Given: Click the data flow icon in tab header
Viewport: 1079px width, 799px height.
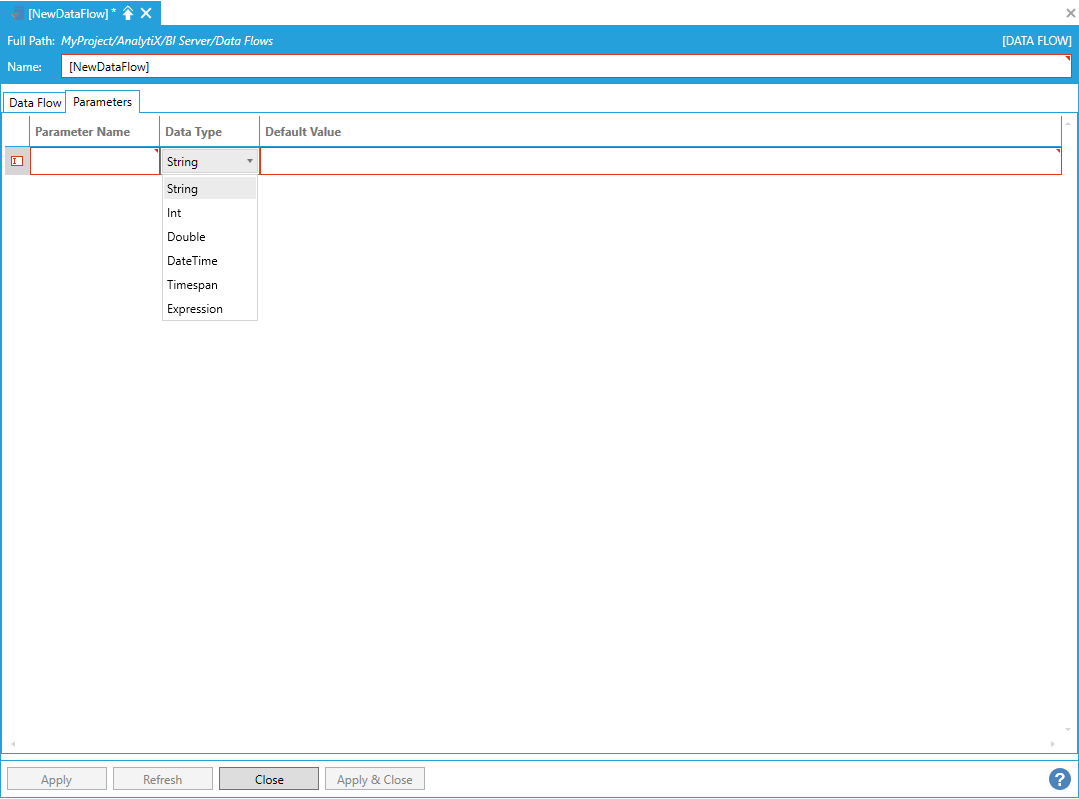Looking at the screenshot, I should (x=17, y=13).
